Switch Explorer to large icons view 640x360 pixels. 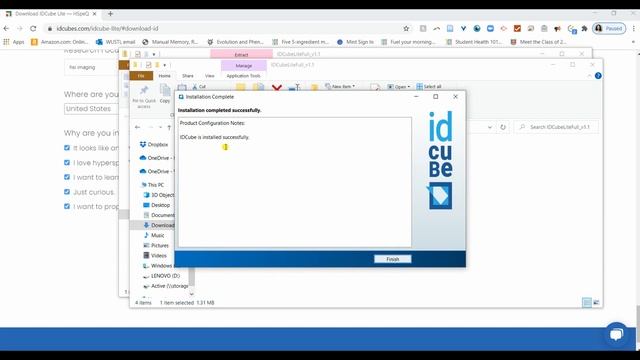point(596,302)
